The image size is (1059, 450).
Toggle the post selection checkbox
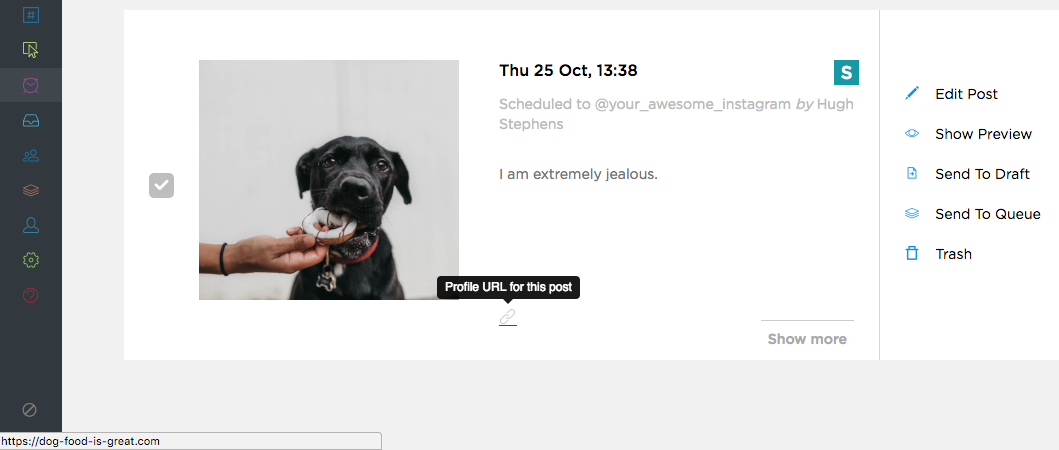click(161, 185)
